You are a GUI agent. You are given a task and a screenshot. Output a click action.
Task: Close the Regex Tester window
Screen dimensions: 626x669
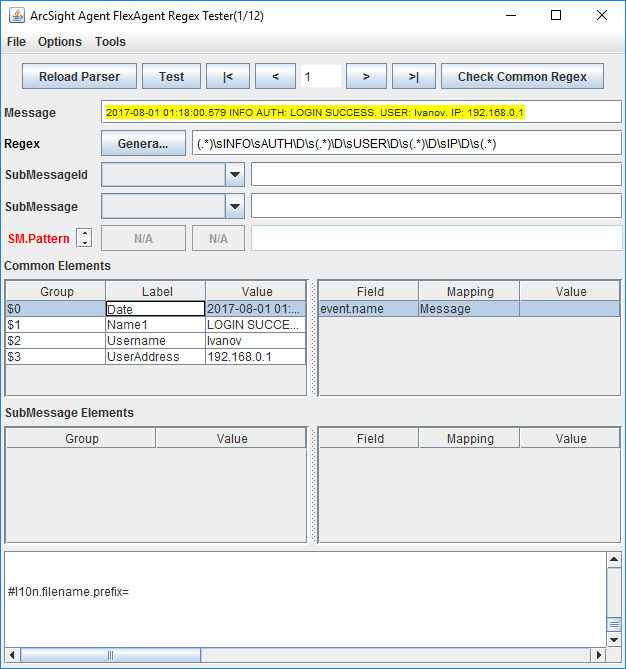(x=602, y=15)
